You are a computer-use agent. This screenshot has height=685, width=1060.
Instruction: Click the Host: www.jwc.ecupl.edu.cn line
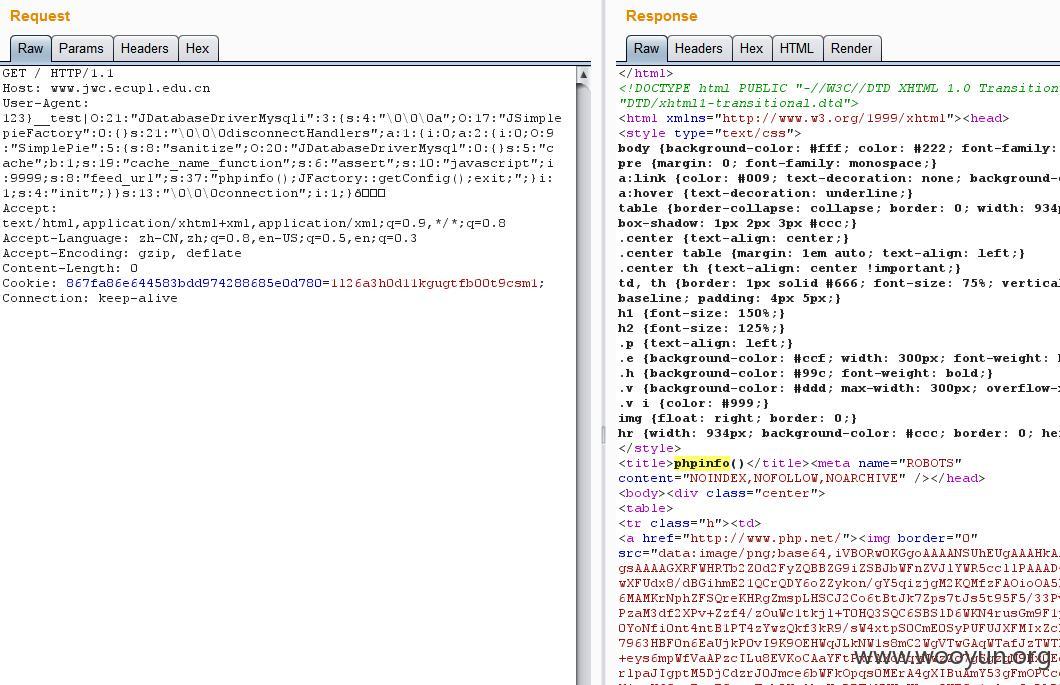[106, 89]
